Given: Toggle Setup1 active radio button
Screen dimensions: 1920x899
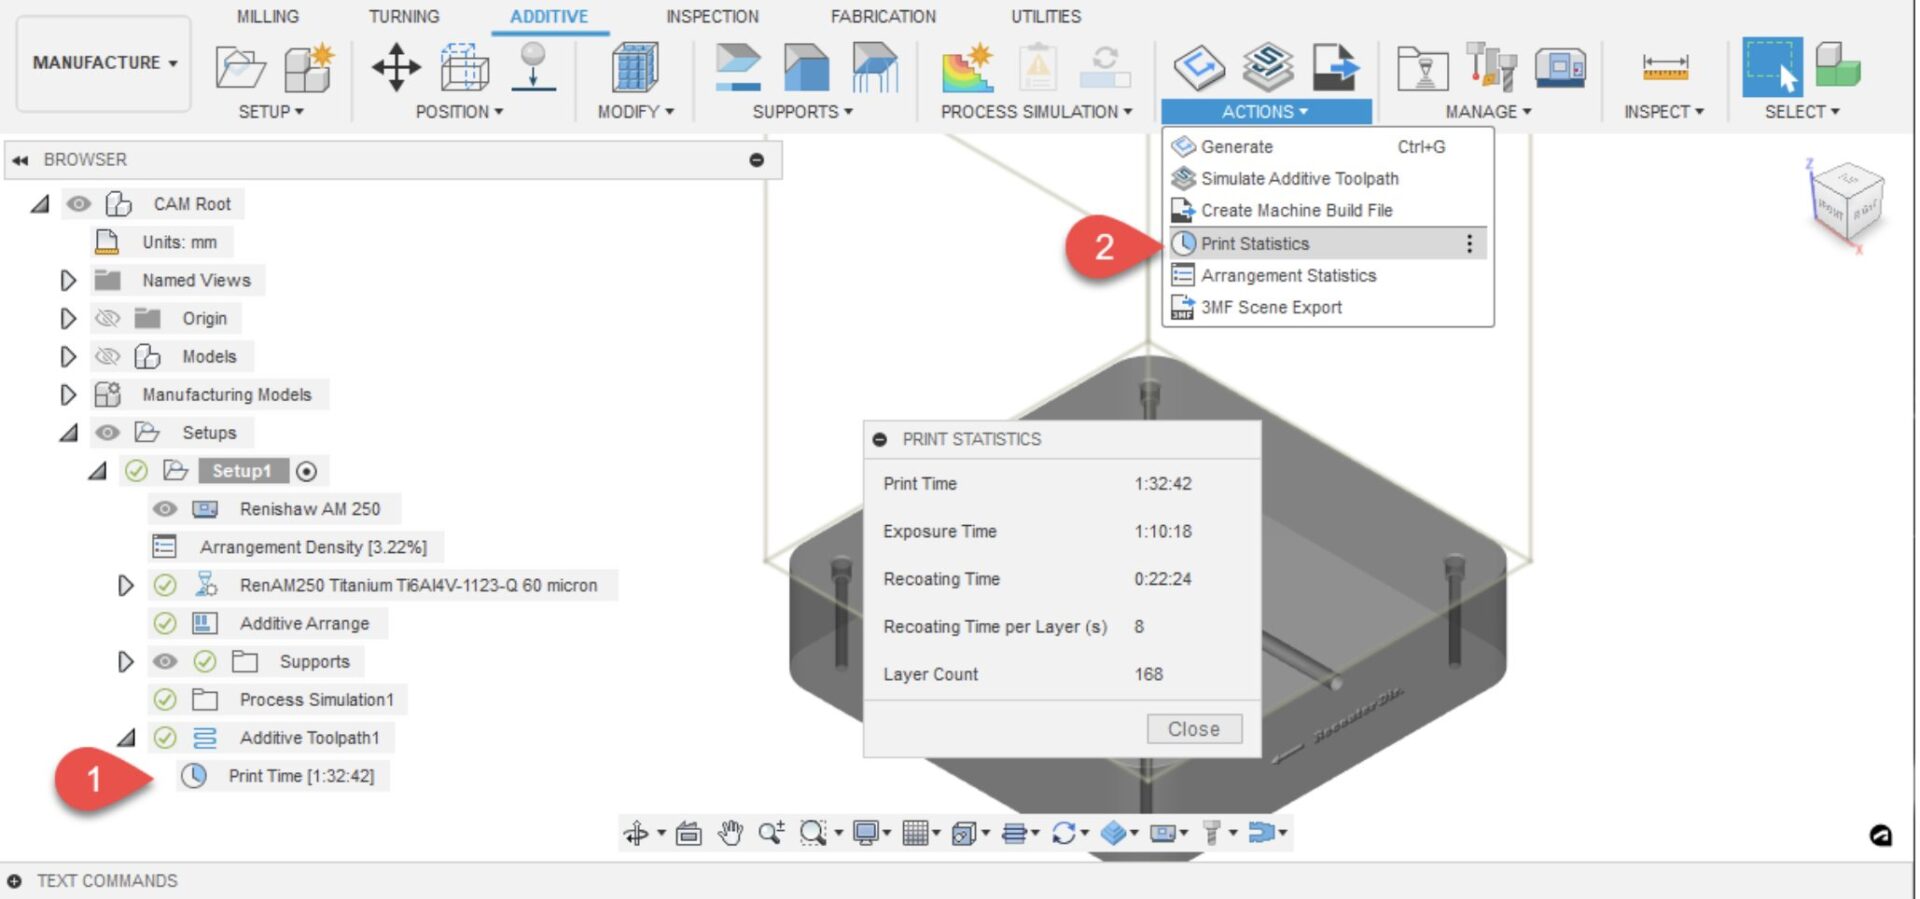Looking at the screenshot, I should tap(307, 471).
